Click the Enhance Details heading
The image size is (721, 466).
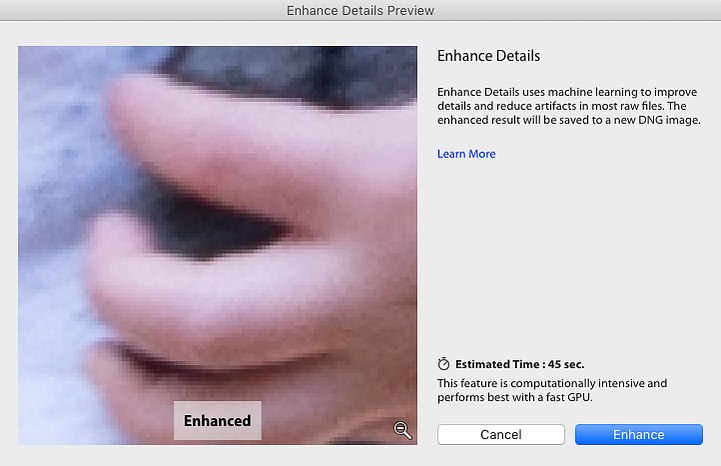point(488,56)
